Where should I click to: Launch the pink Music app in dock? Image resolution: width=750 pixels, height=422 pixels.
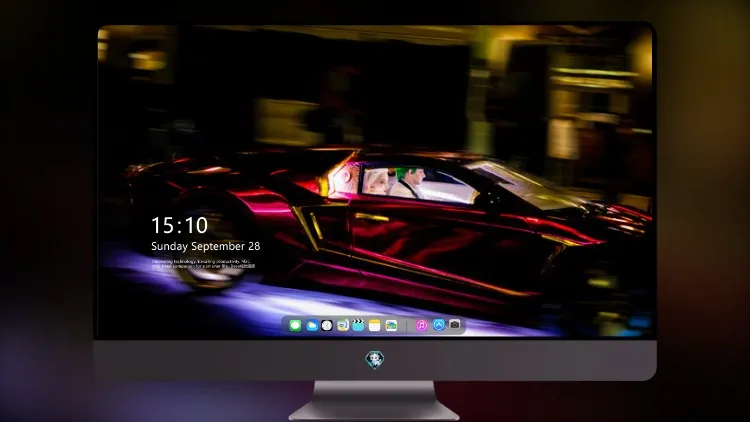(x=421, y=326)
